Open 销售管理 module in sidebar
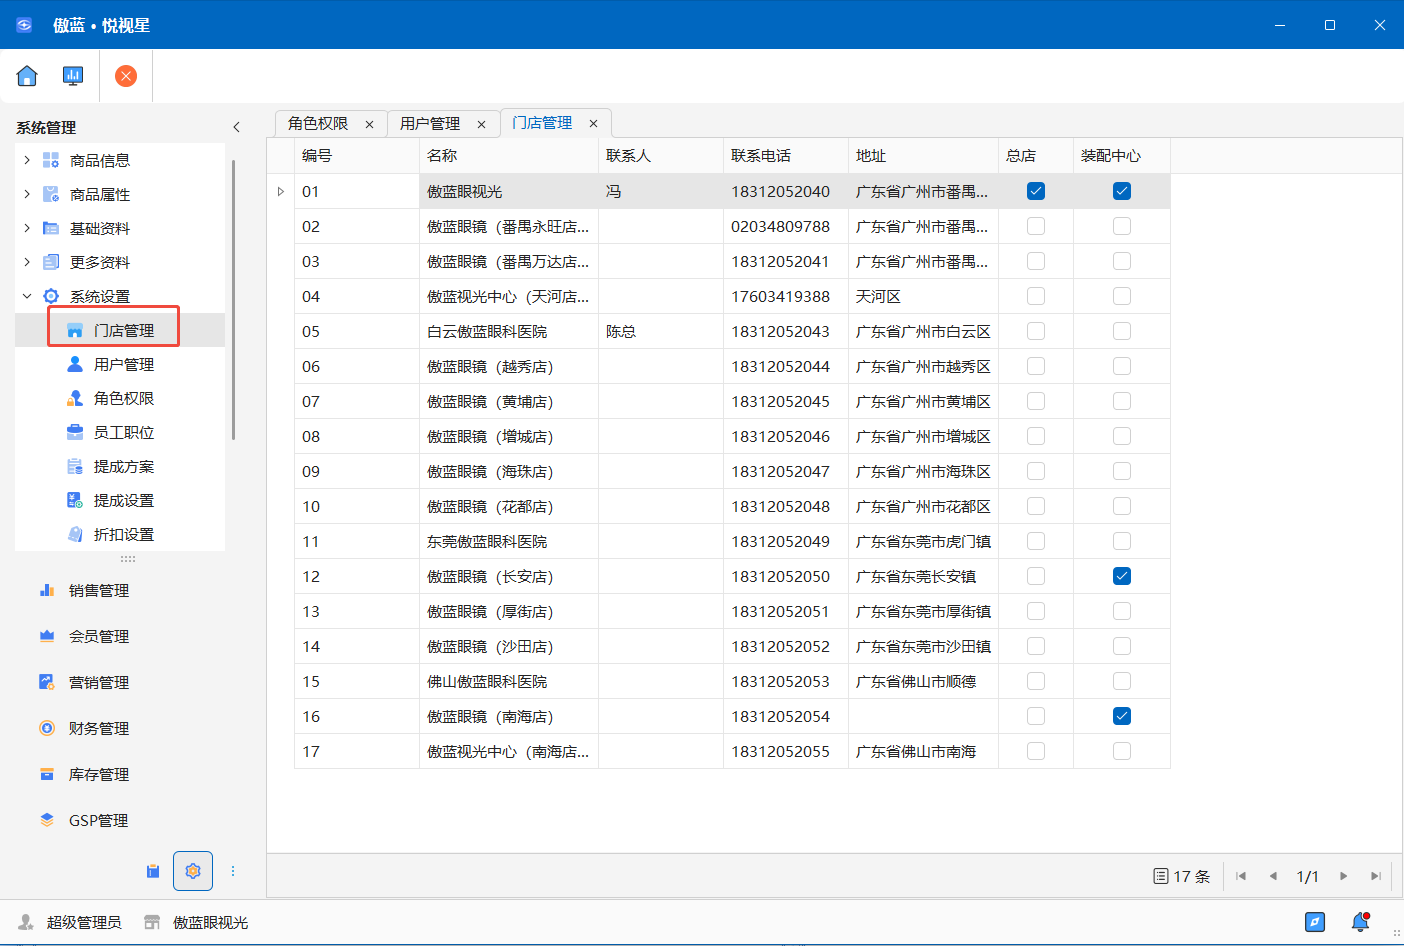This screenshot has width=1404, height=946. (99, 591)
